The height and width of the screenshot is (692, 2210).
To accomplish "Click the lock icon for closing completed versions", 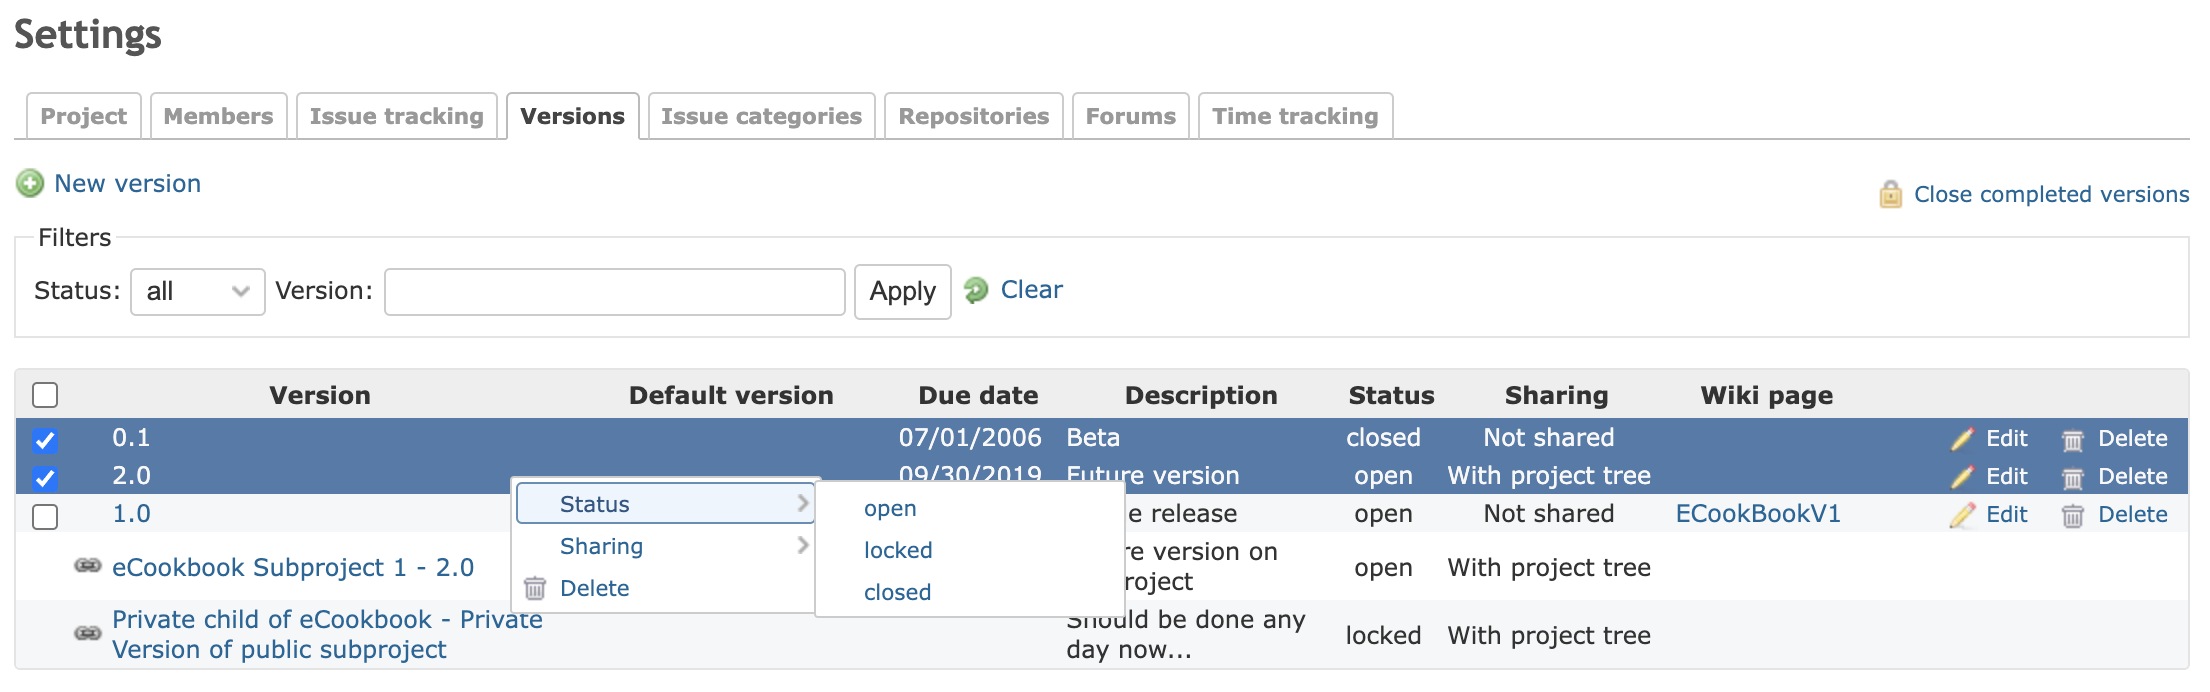I will click(1890, 194).
